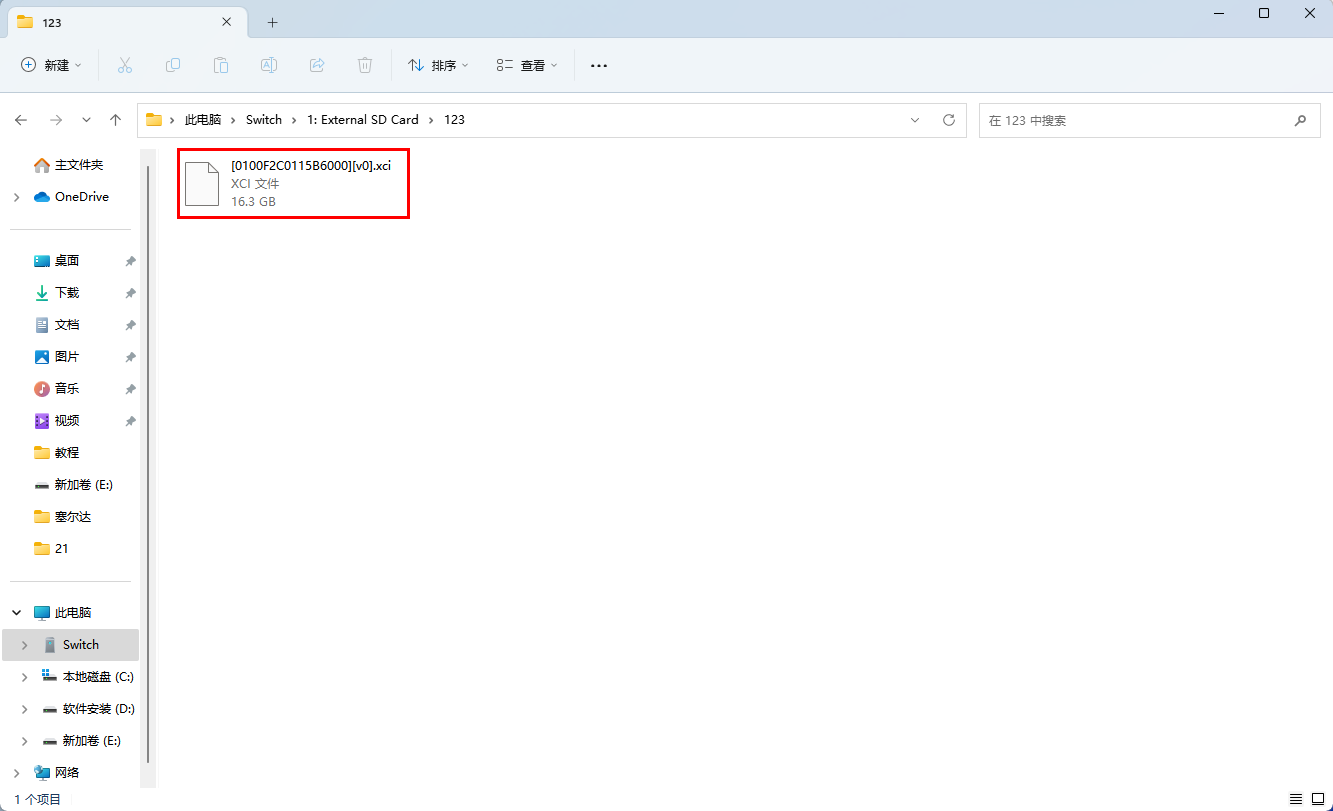Expand the OneDrive tree node
Image resolution: width=1333 pixels, height=811 pixels.
(16, 197)
